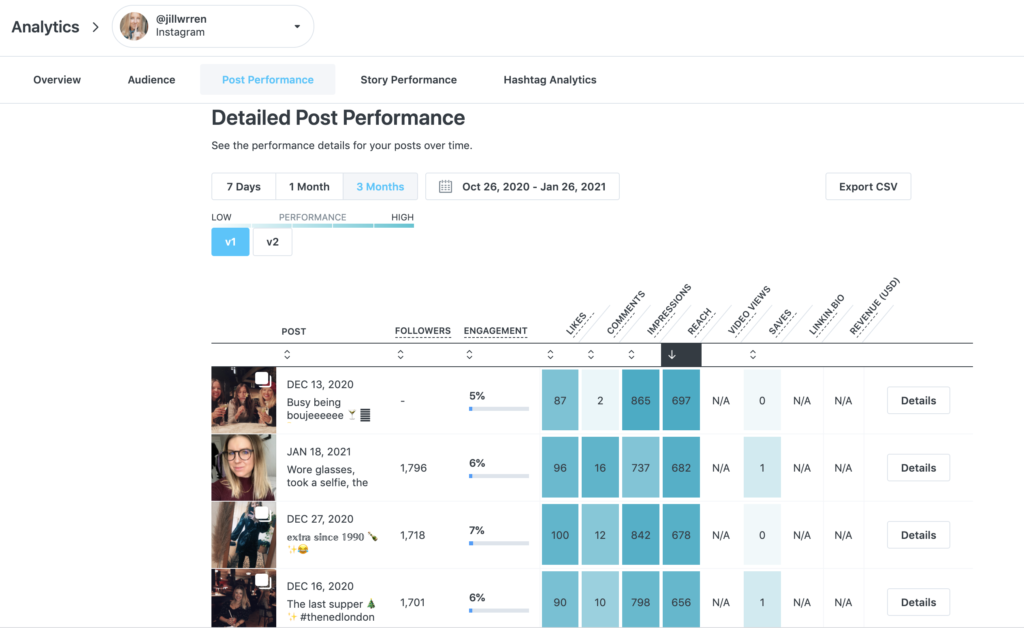
Task: Click the Export CSV button
Action: pos(867,187)
